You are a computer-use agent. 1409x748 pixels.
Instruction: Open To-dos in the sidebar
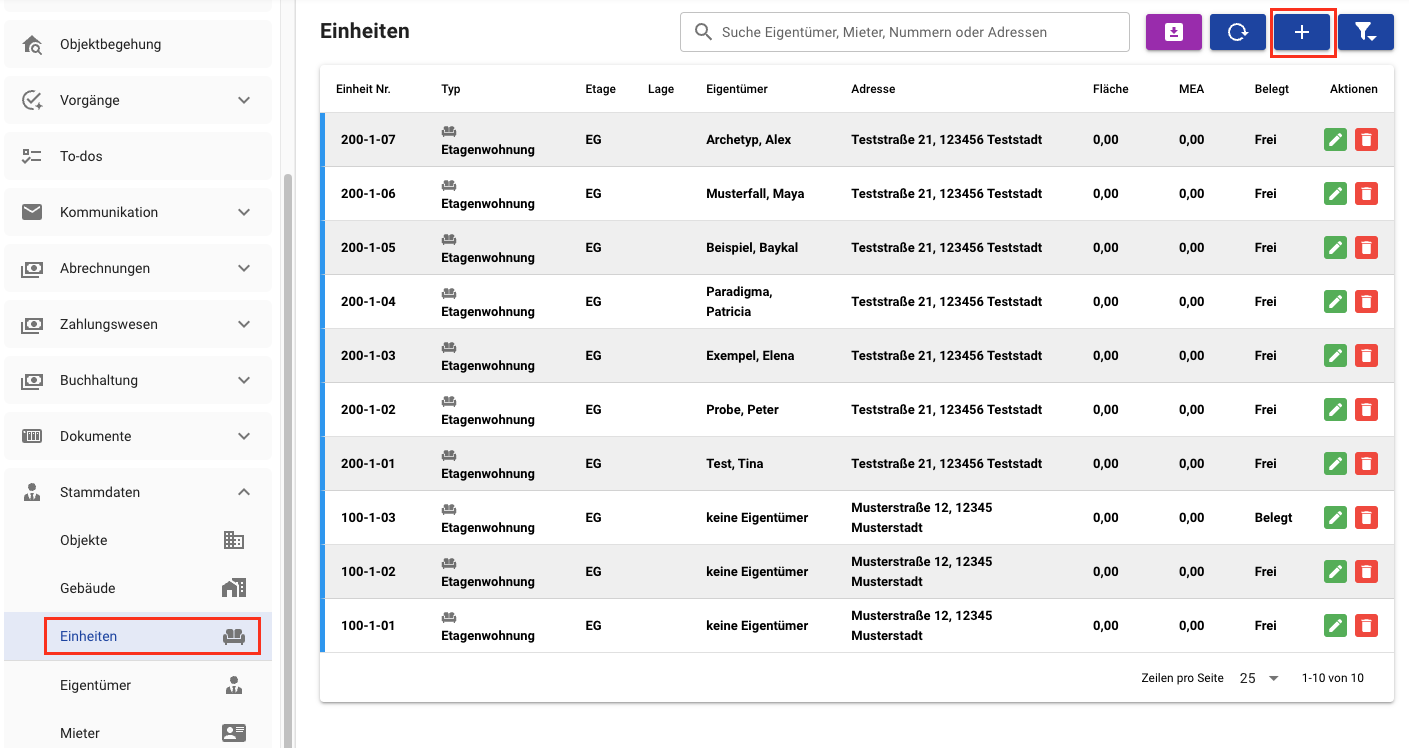tap(138, 156)
